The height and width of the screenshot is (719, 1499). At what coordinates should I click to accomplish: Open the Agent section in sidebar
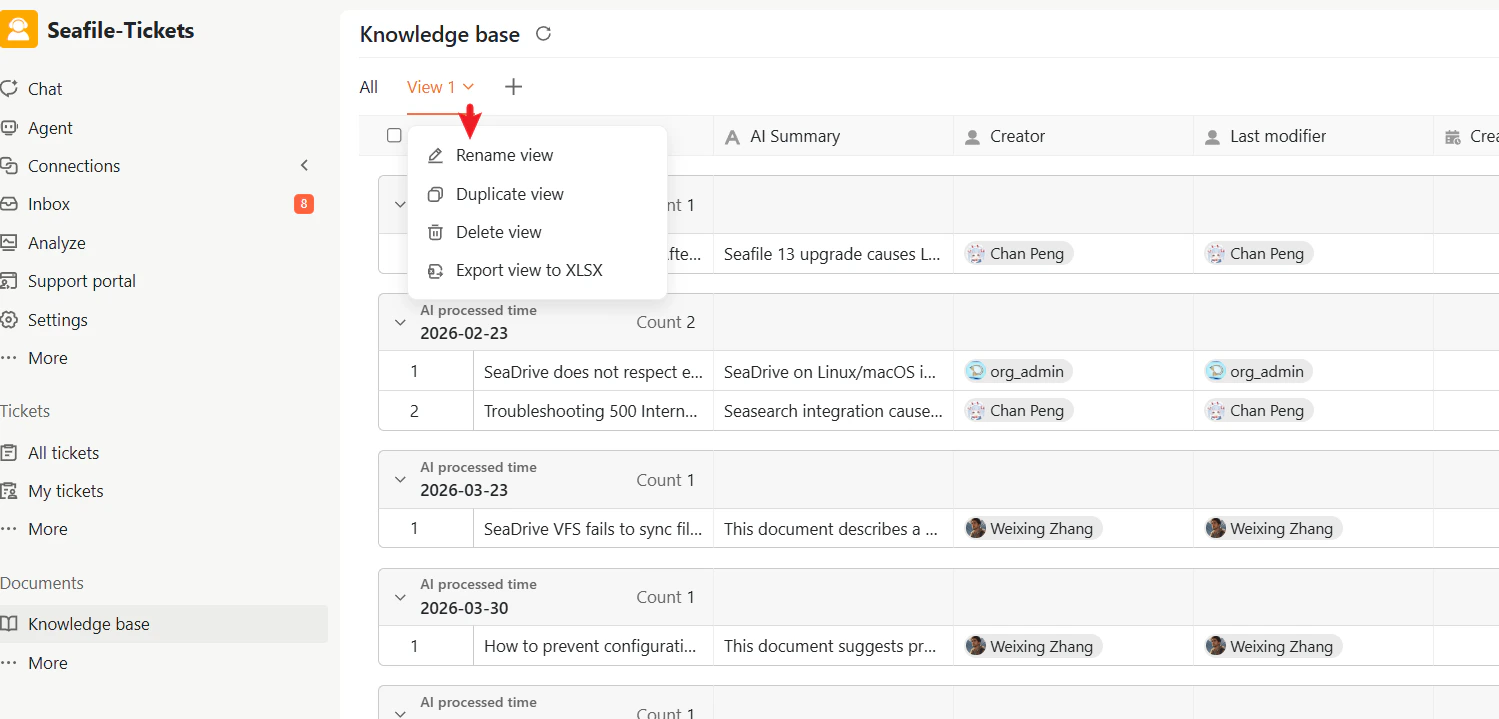50,128
